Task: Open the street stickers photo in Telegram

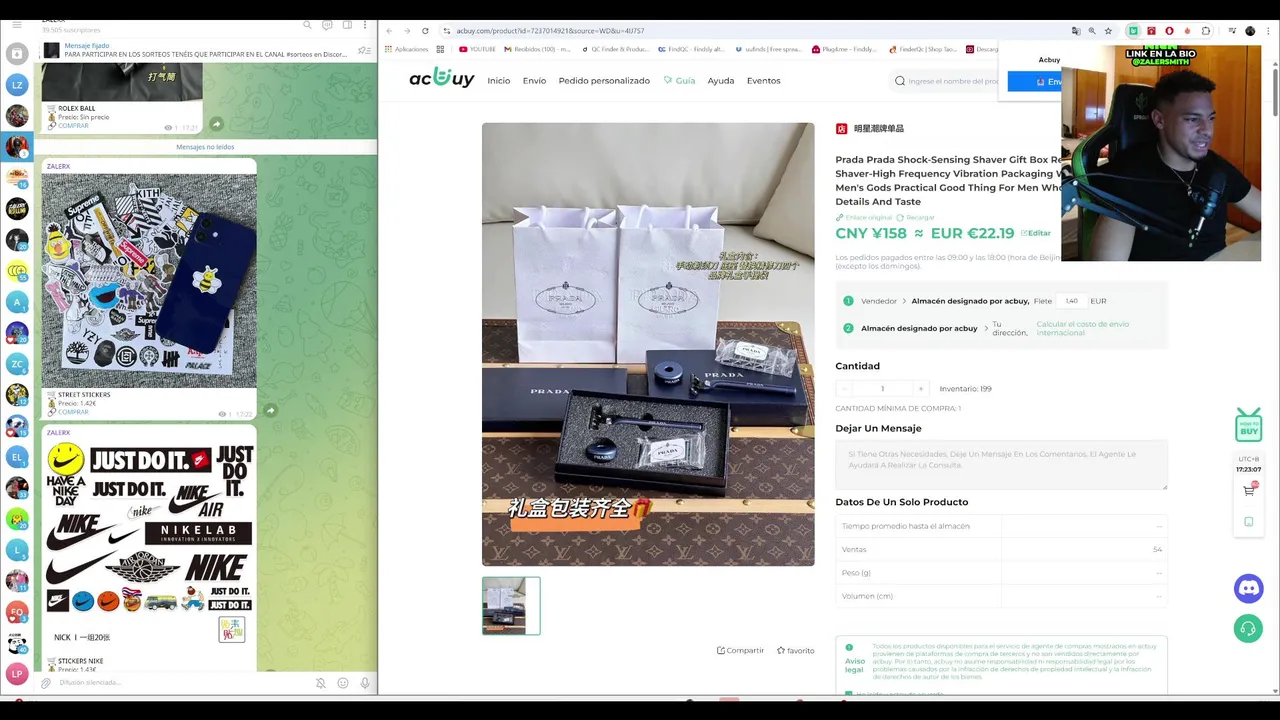Action: click(149, 280)
